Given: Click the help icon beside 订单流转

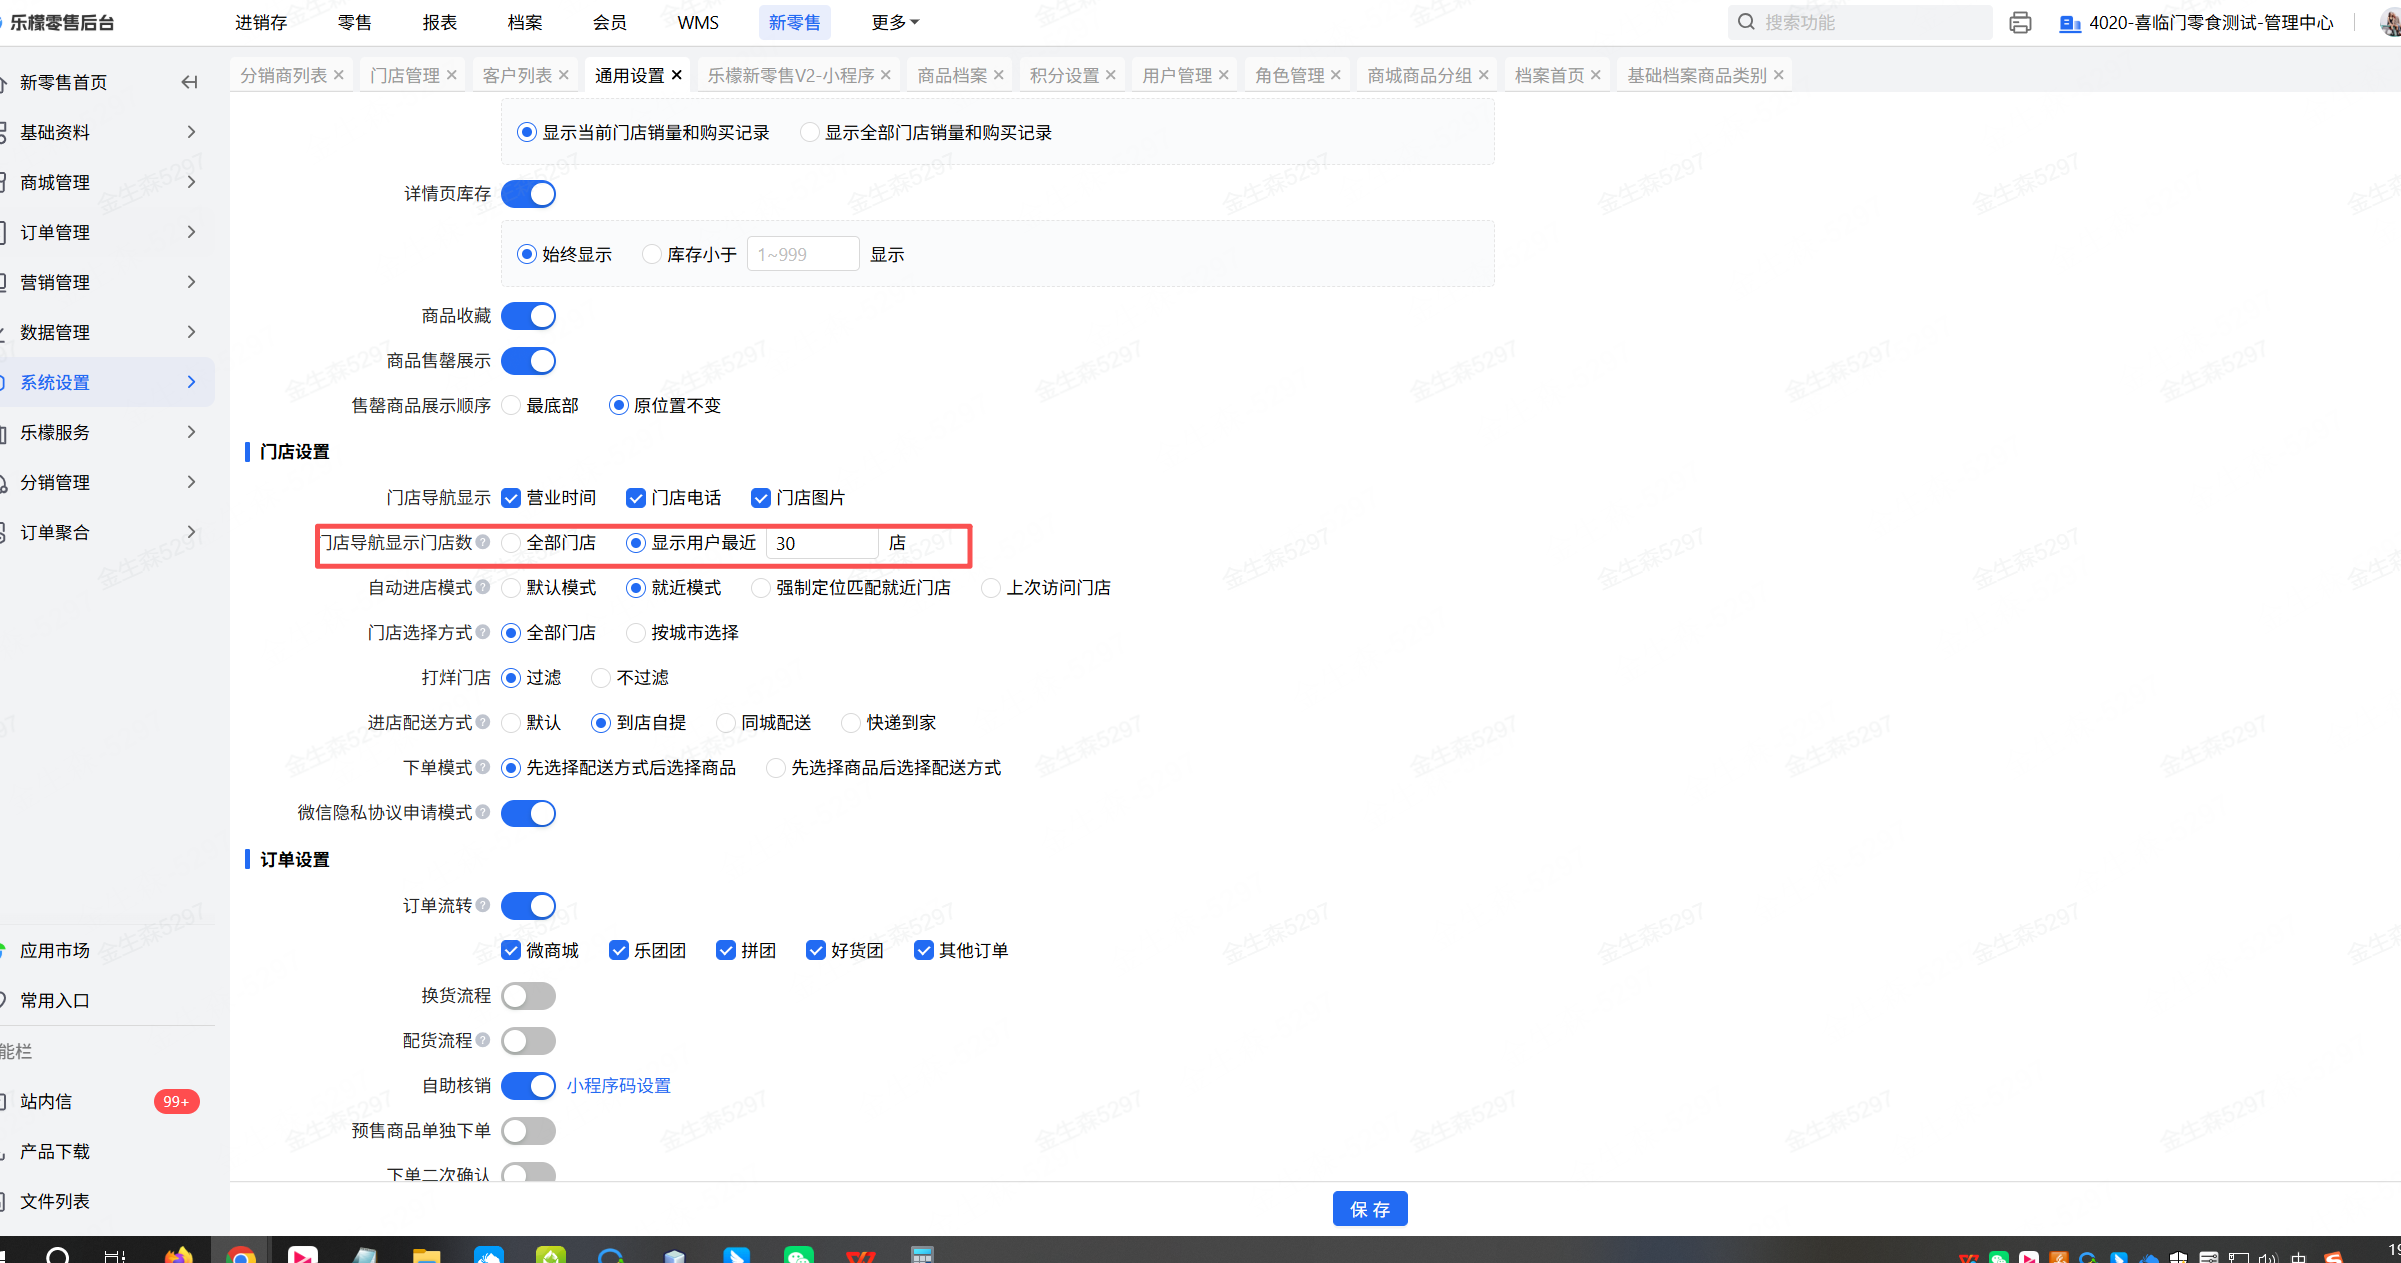Looking at the screenshot, I should point(483,905).
